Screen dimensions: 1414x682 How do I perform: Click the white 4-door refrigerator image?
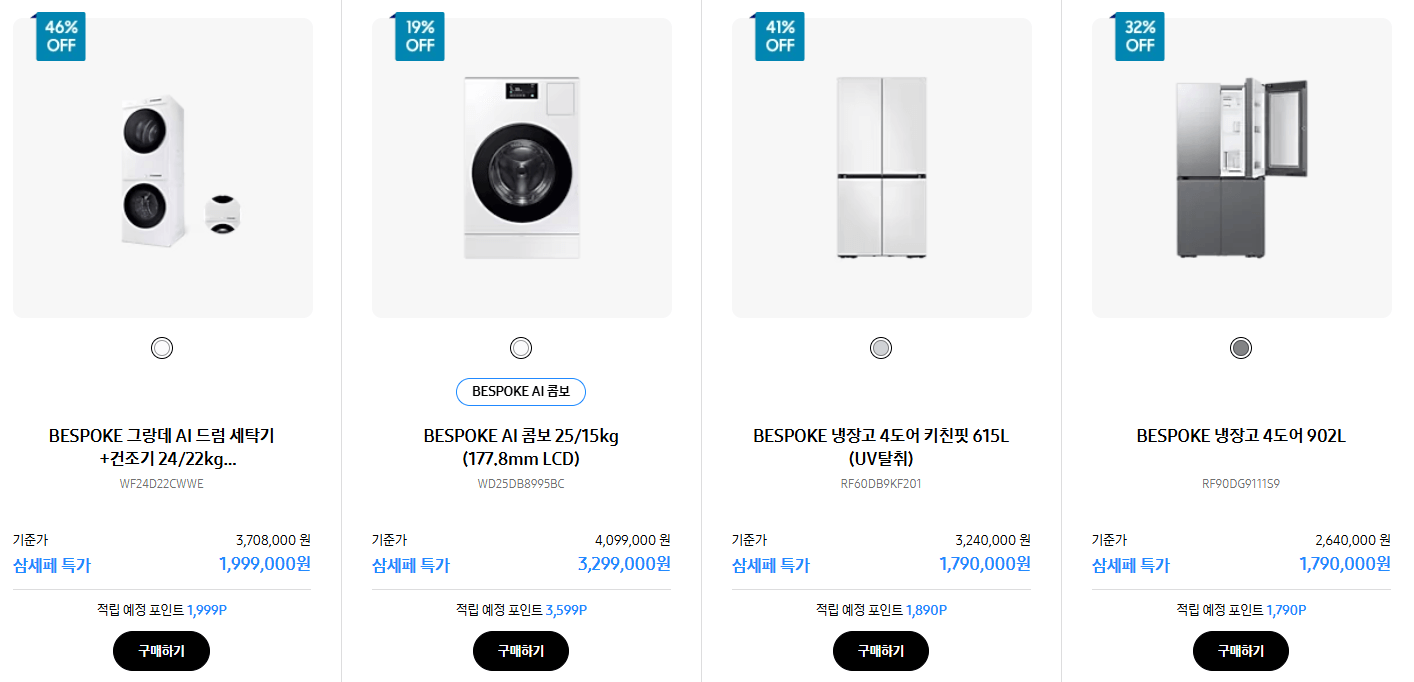(880, 166)
